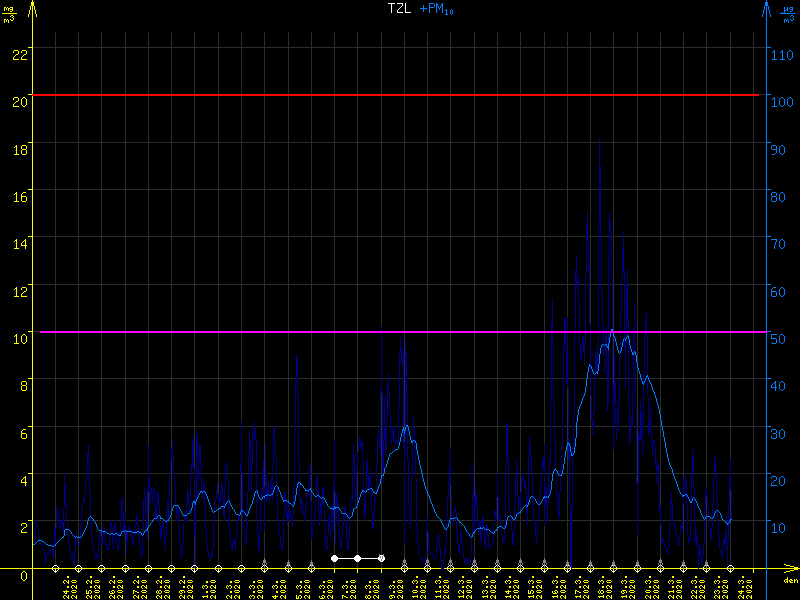Viewport: 800px width, 600px height.
Task: Click the 10 value on left axis
Action: pyautogui.click(x=19, y=338)
